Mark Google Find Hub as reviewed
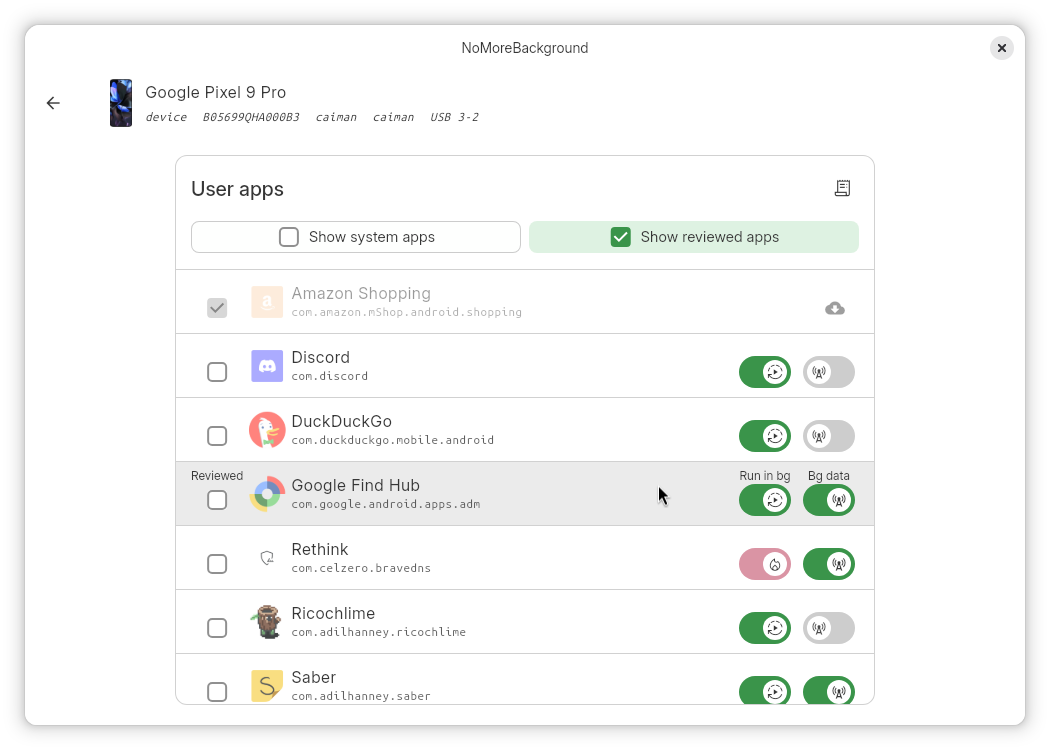 [x=217, y=500]
